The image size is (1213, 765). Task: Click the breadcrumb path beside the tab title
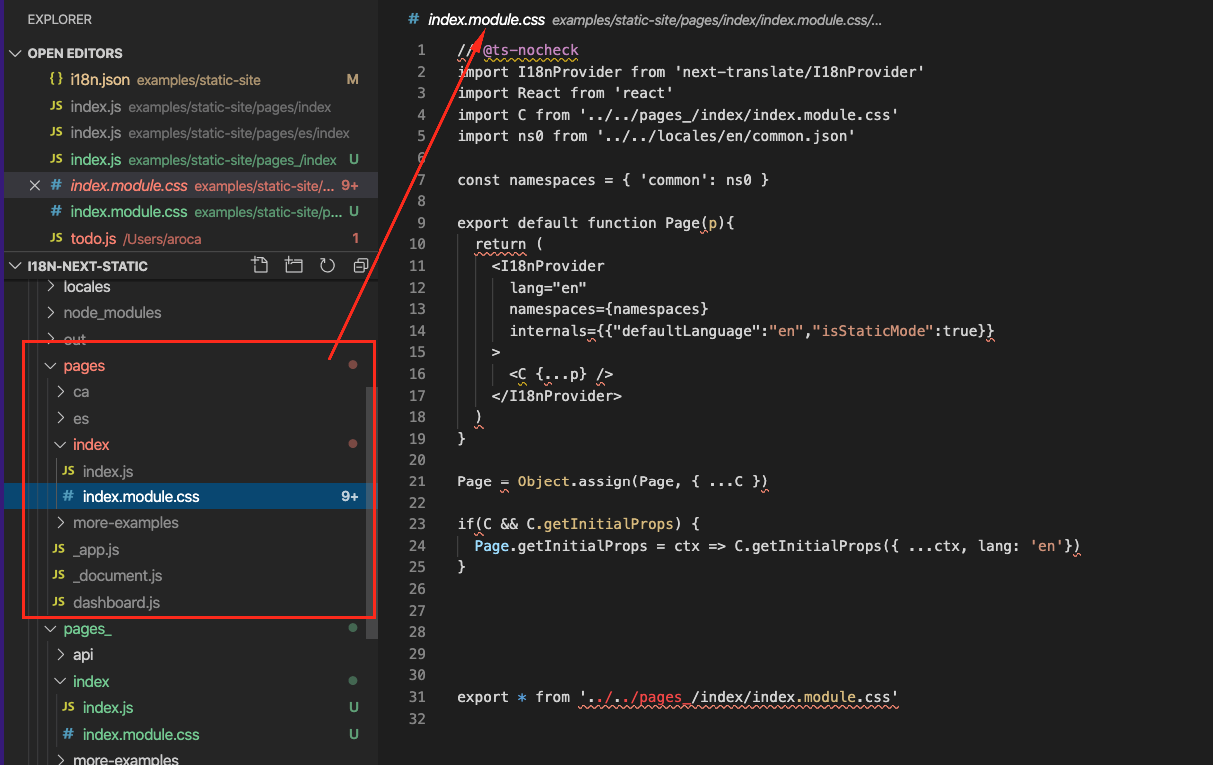pos(717,20)
